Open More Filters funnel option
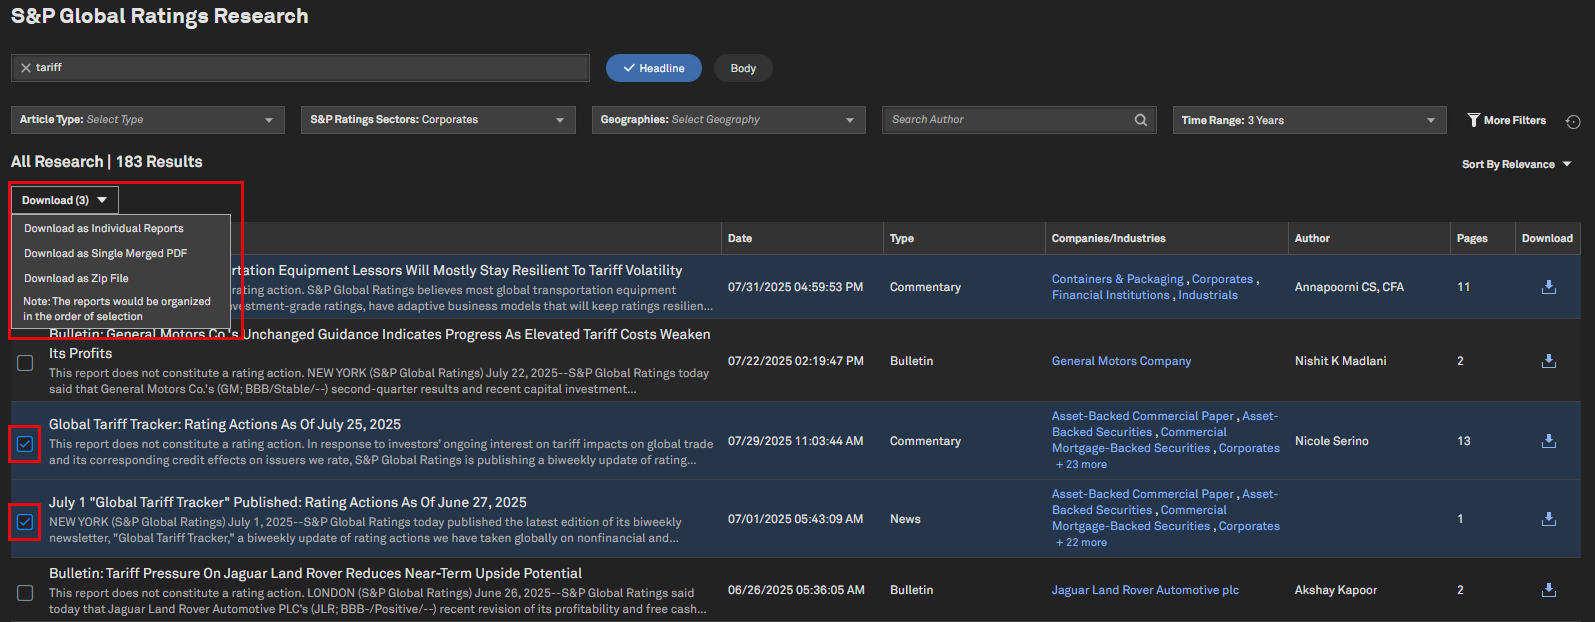The height and width of the screenshot is (622, 1595). (1506, 120)
